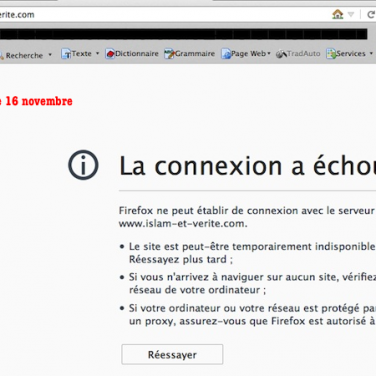This screenshot has height=376, width=376.
Task: Expand the Recherche dropdown arrow
Action: point(50,55)
